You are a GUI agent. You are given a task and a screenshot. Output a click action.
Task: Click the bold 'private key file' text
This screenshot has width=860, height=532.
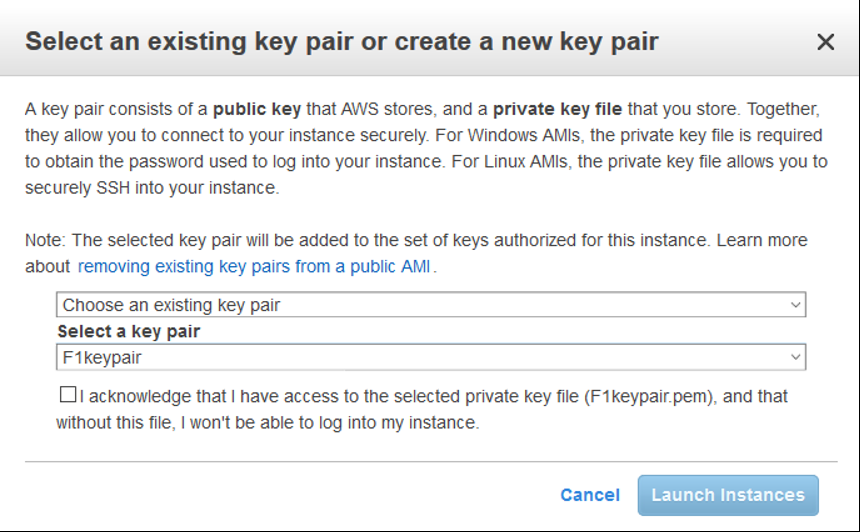click(x=557, y=109)
